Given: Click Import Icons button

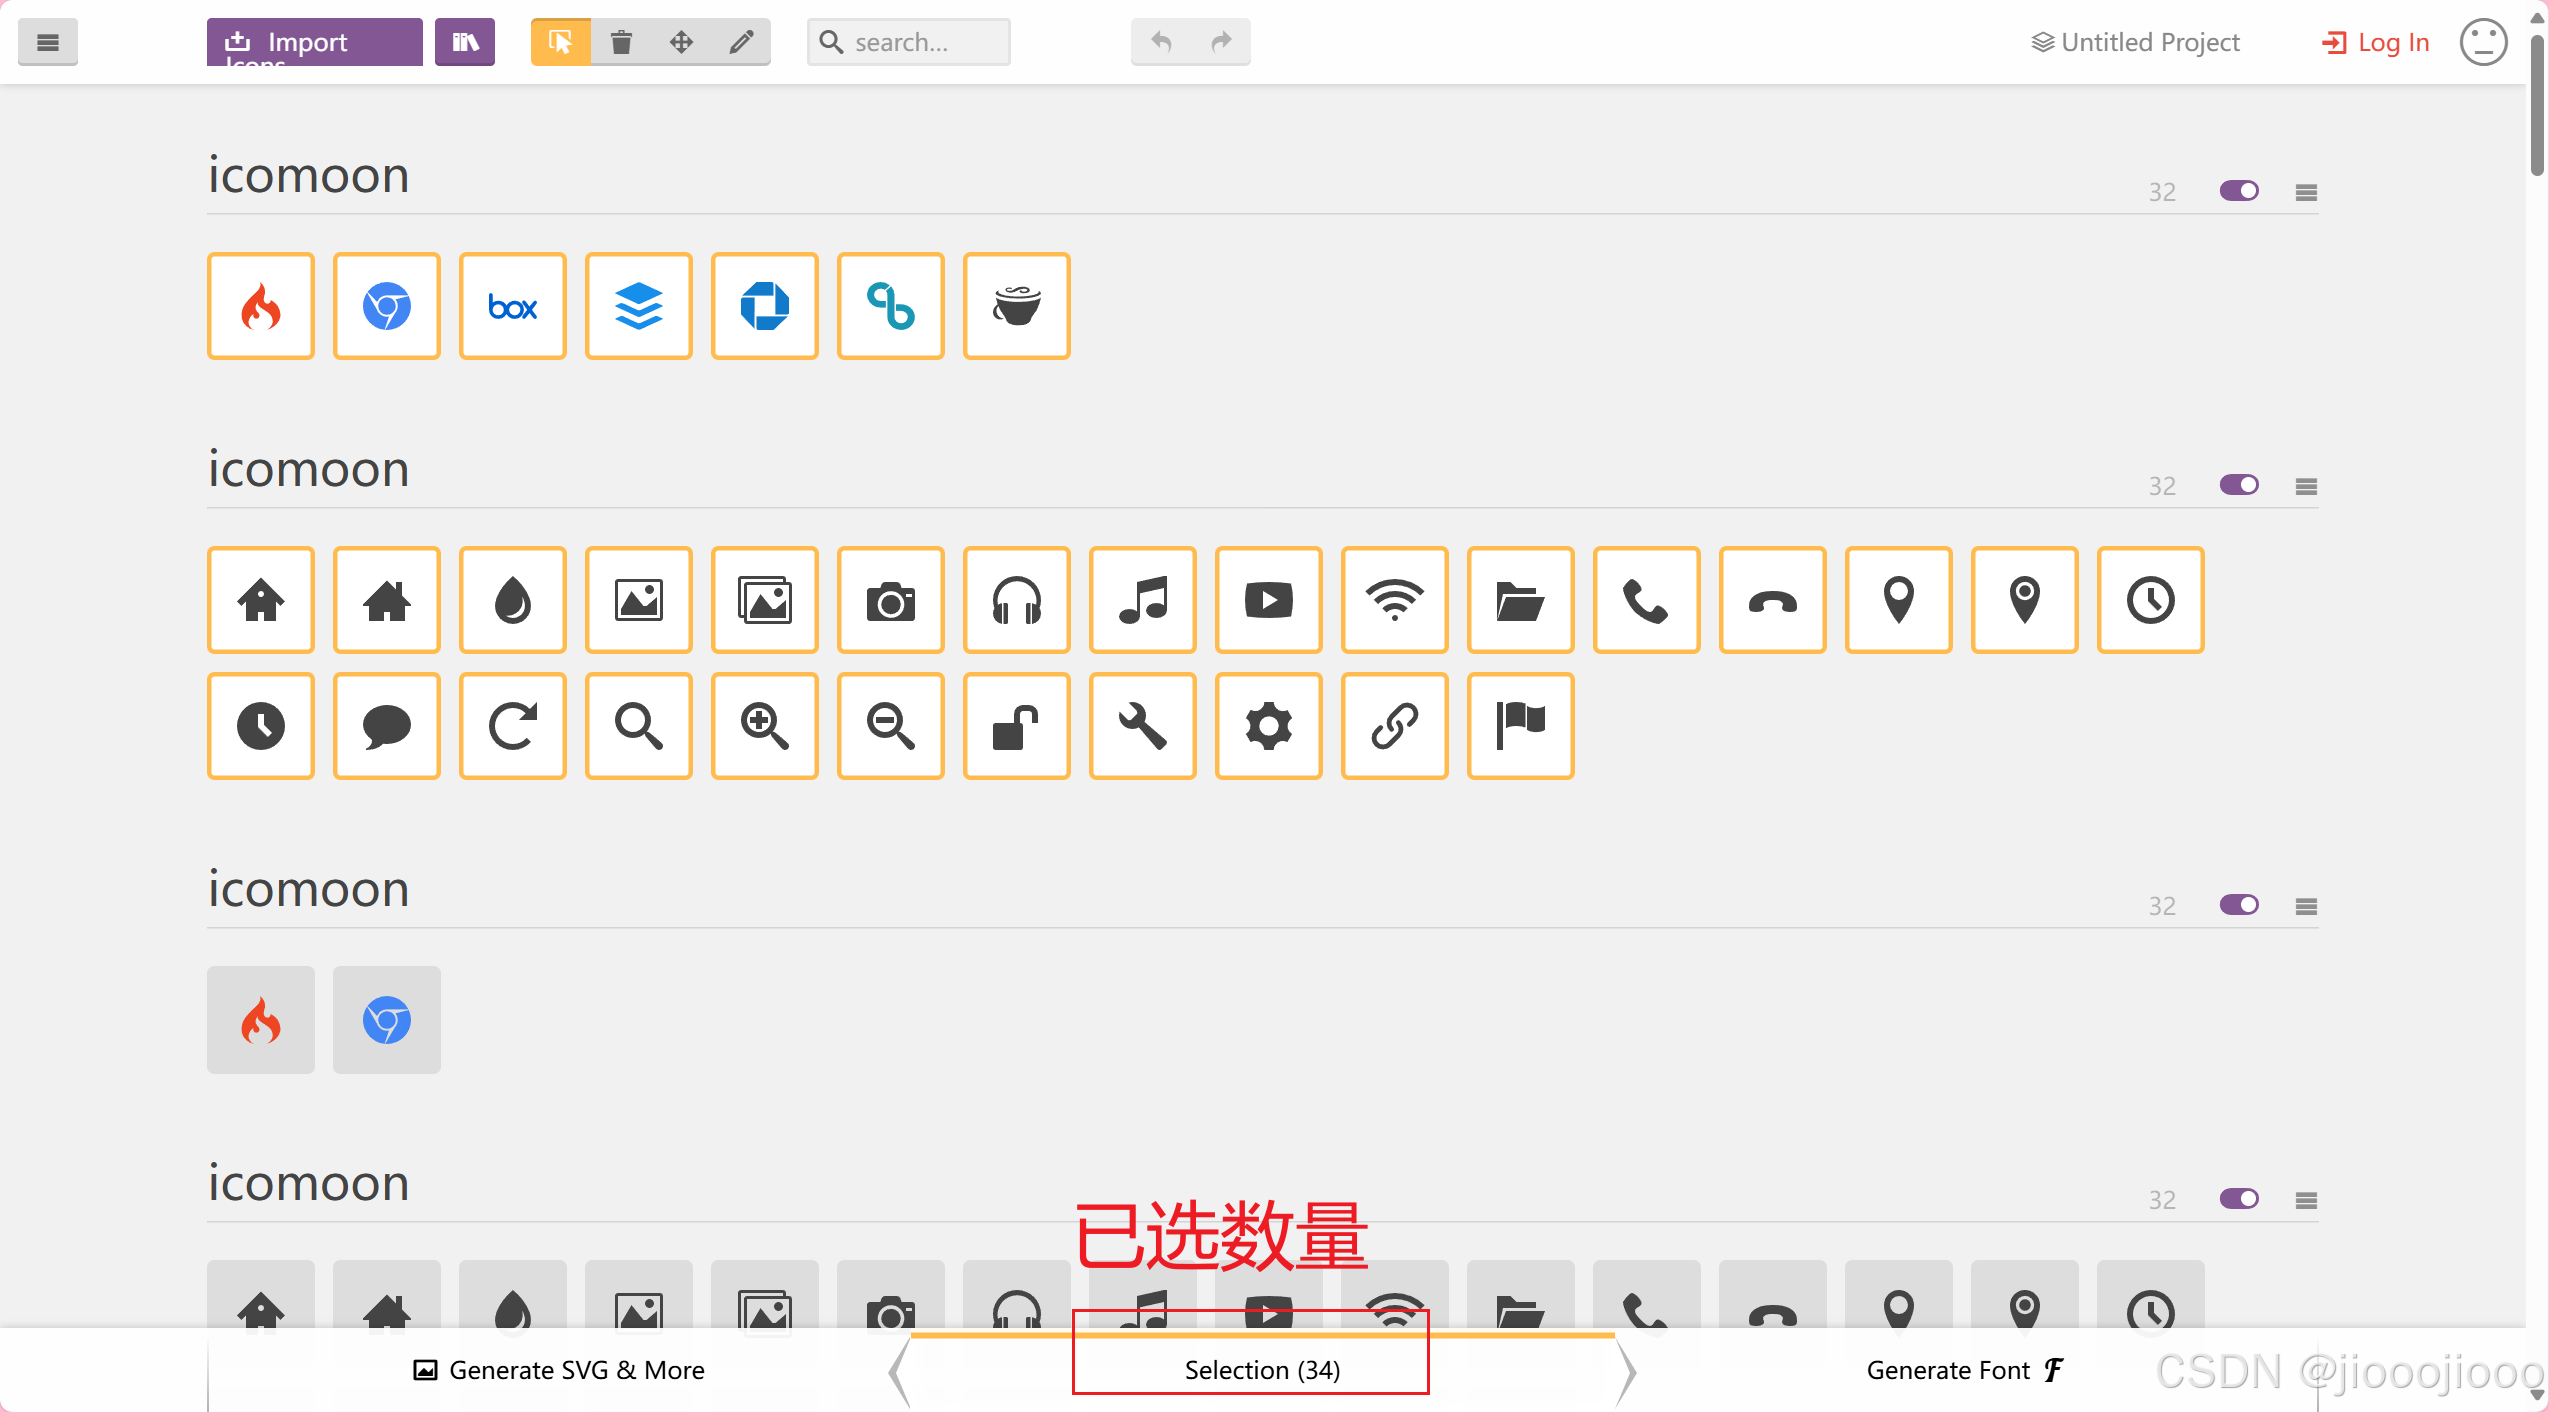Looking at the screenshot, I should coord(314,42).
